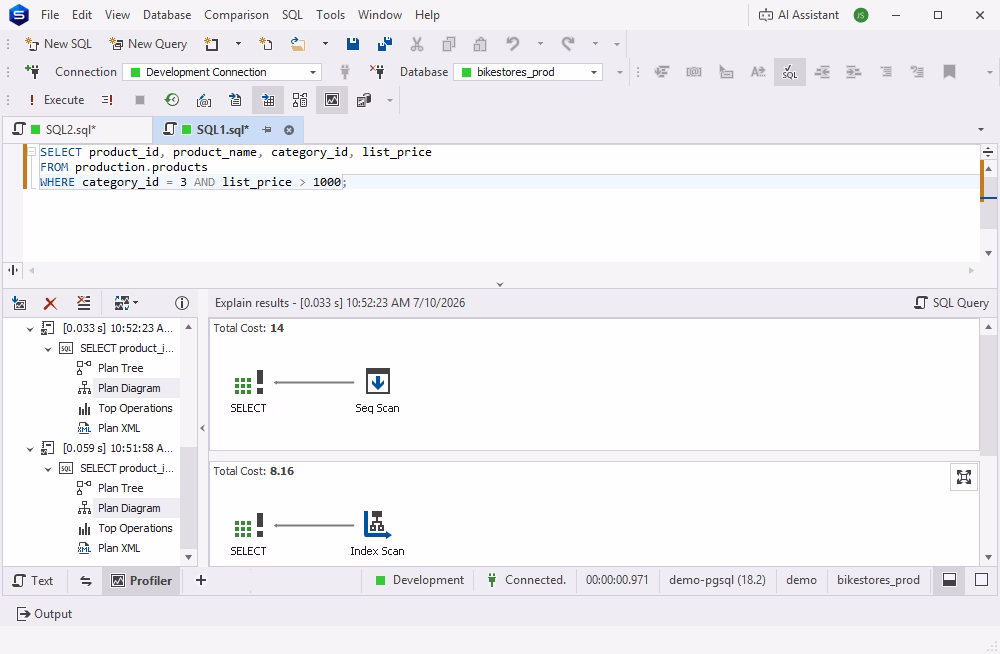Switch to the Text view tab
This screenshot has width=1000, height=654.
pos(33,581)
